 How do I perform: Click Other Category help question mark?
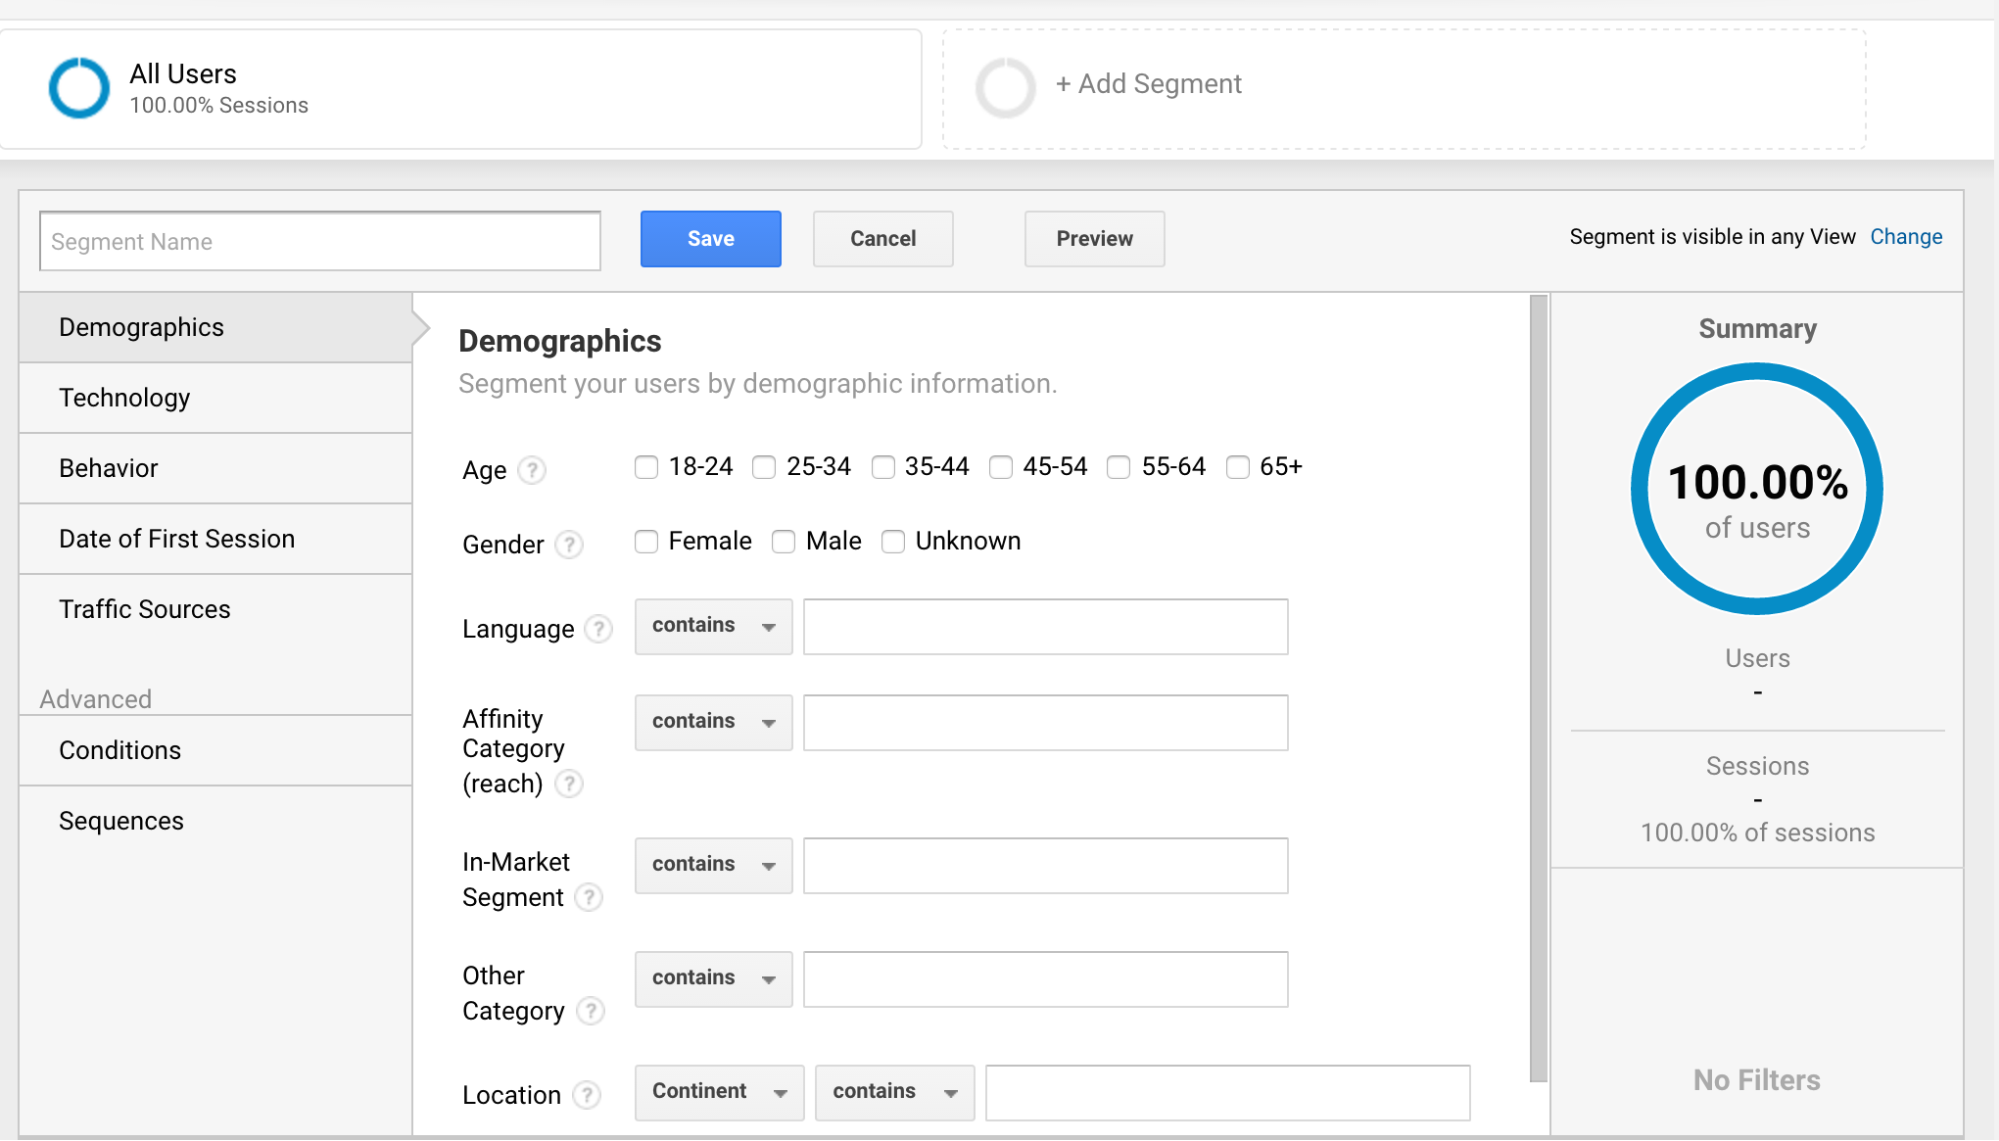[591, 1011]
